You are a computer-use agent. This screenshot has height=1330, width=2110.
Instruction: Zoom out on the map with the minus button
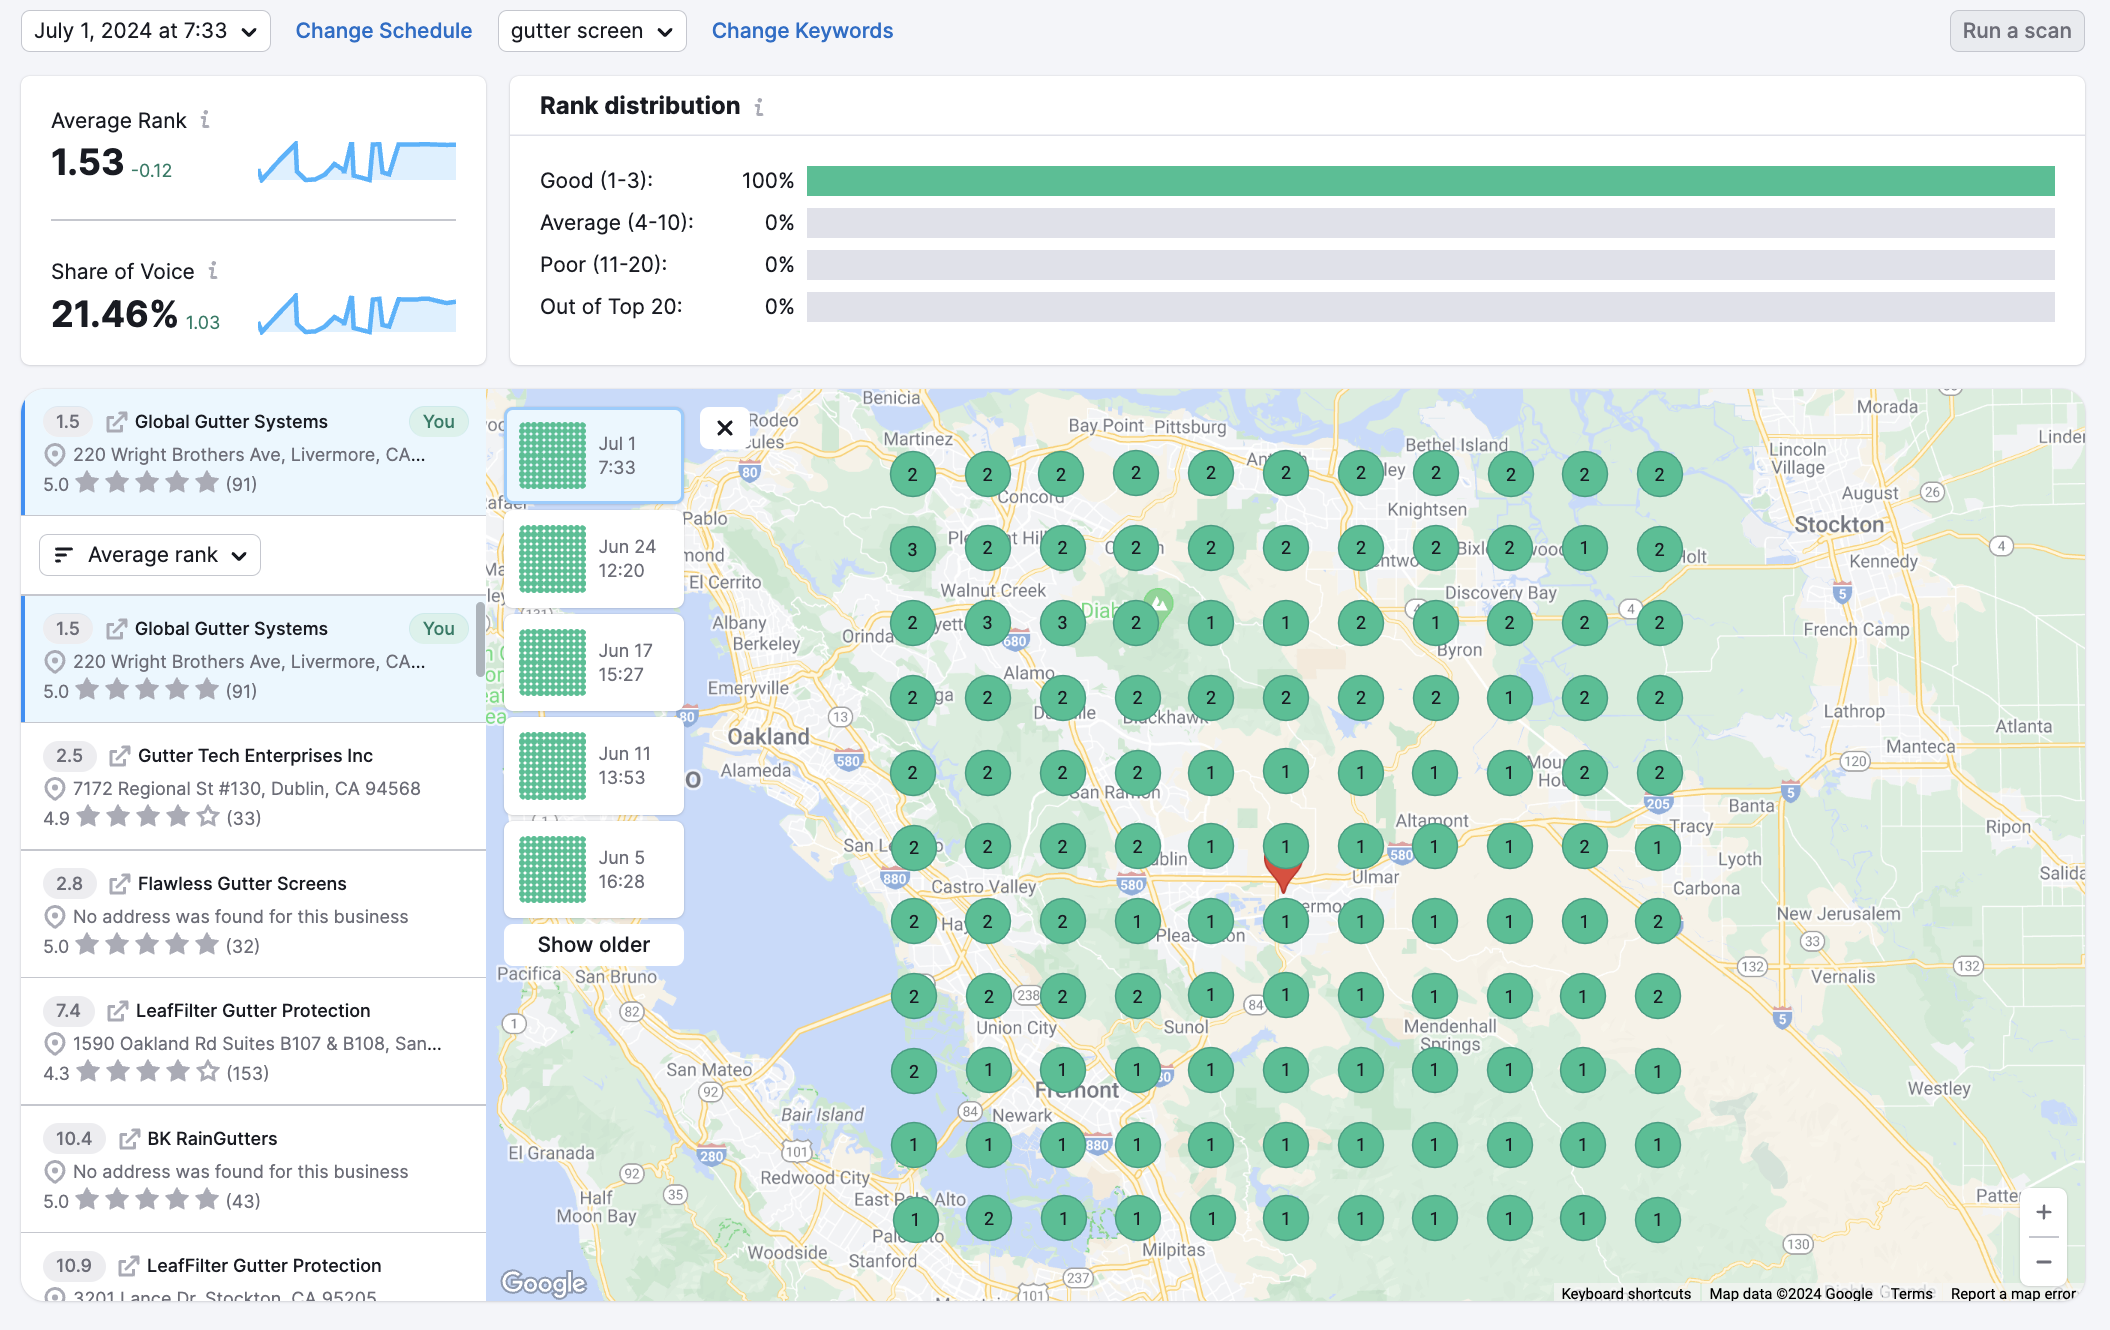[2044, 1262]
